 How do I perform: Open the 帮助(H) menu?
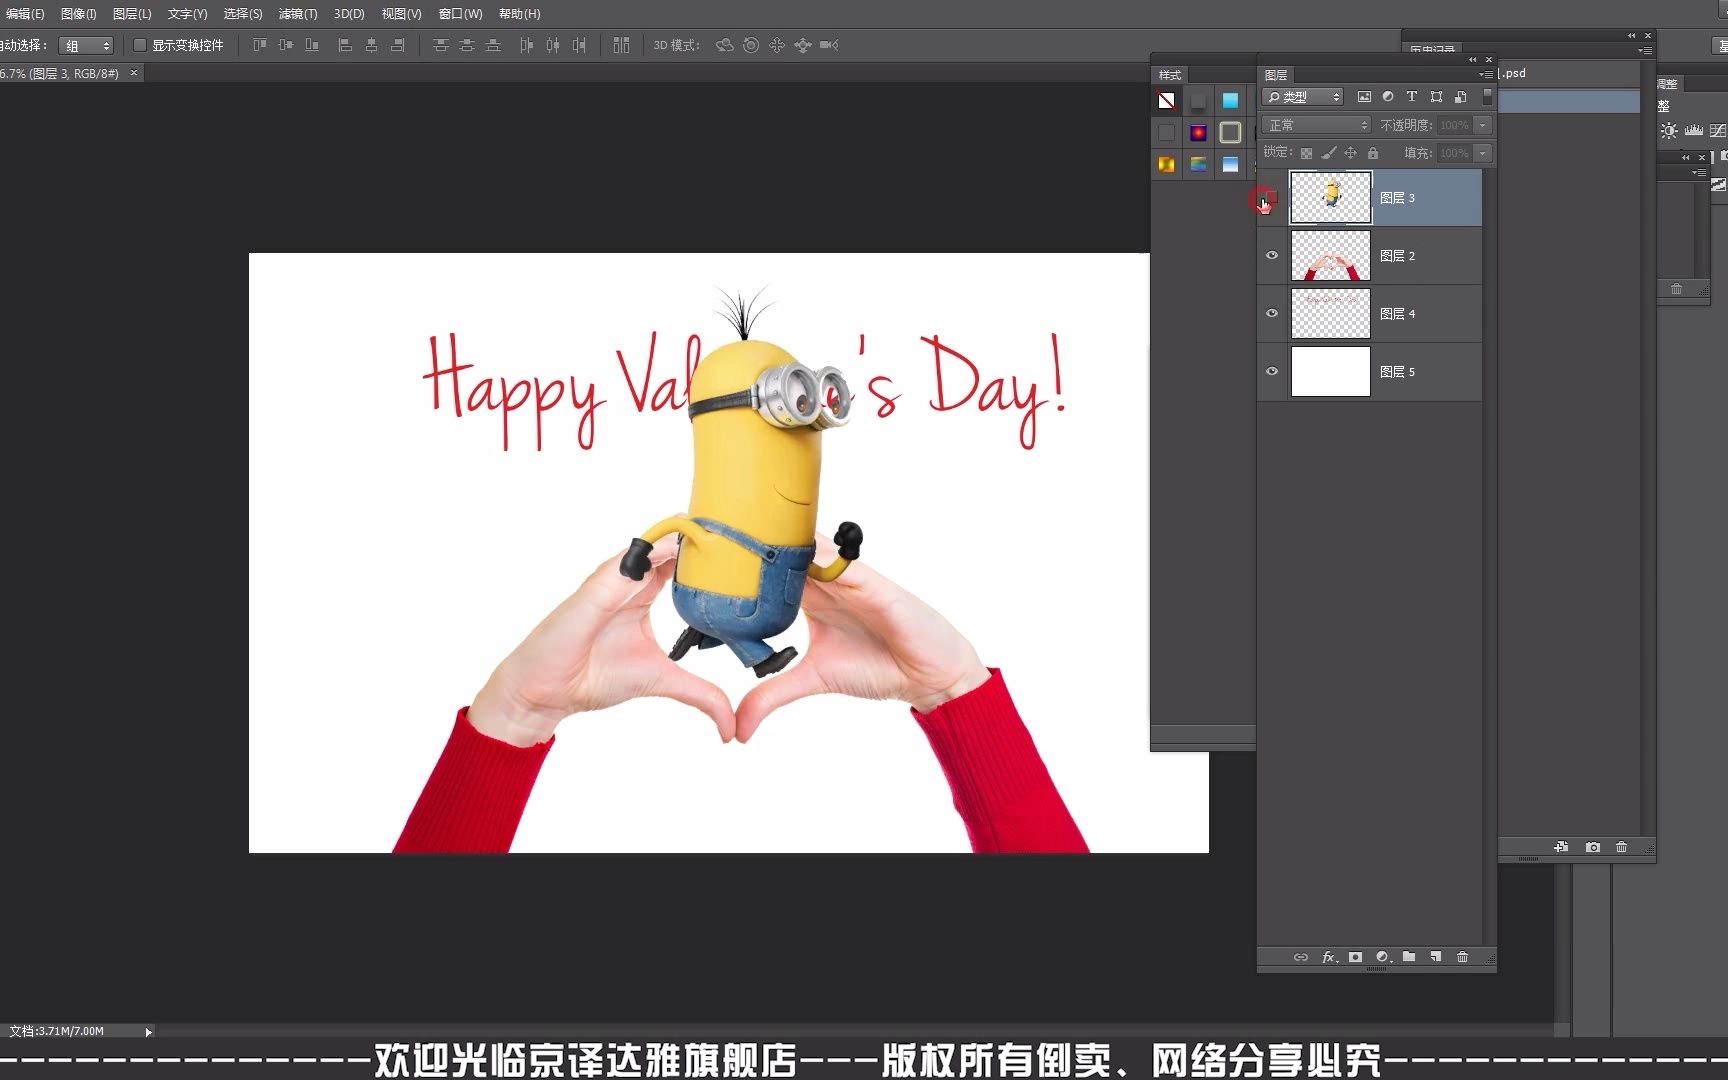[x=519, y=14]
